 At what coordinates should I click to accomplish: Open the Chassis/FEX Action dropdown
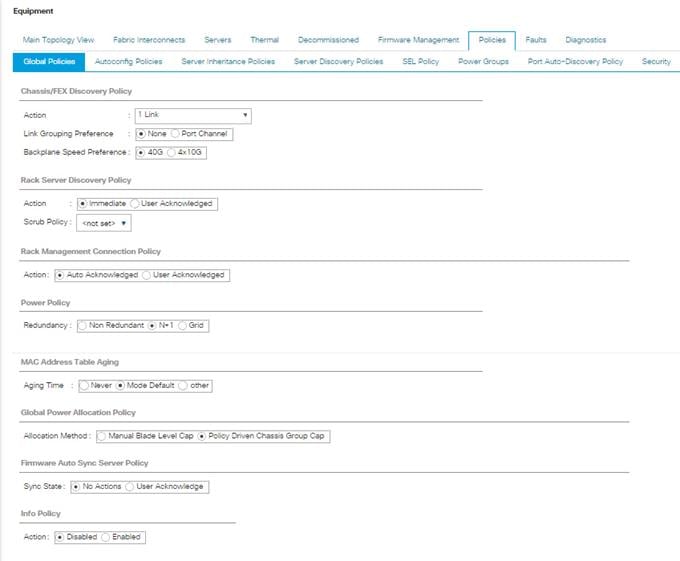(x=191, y=115)
